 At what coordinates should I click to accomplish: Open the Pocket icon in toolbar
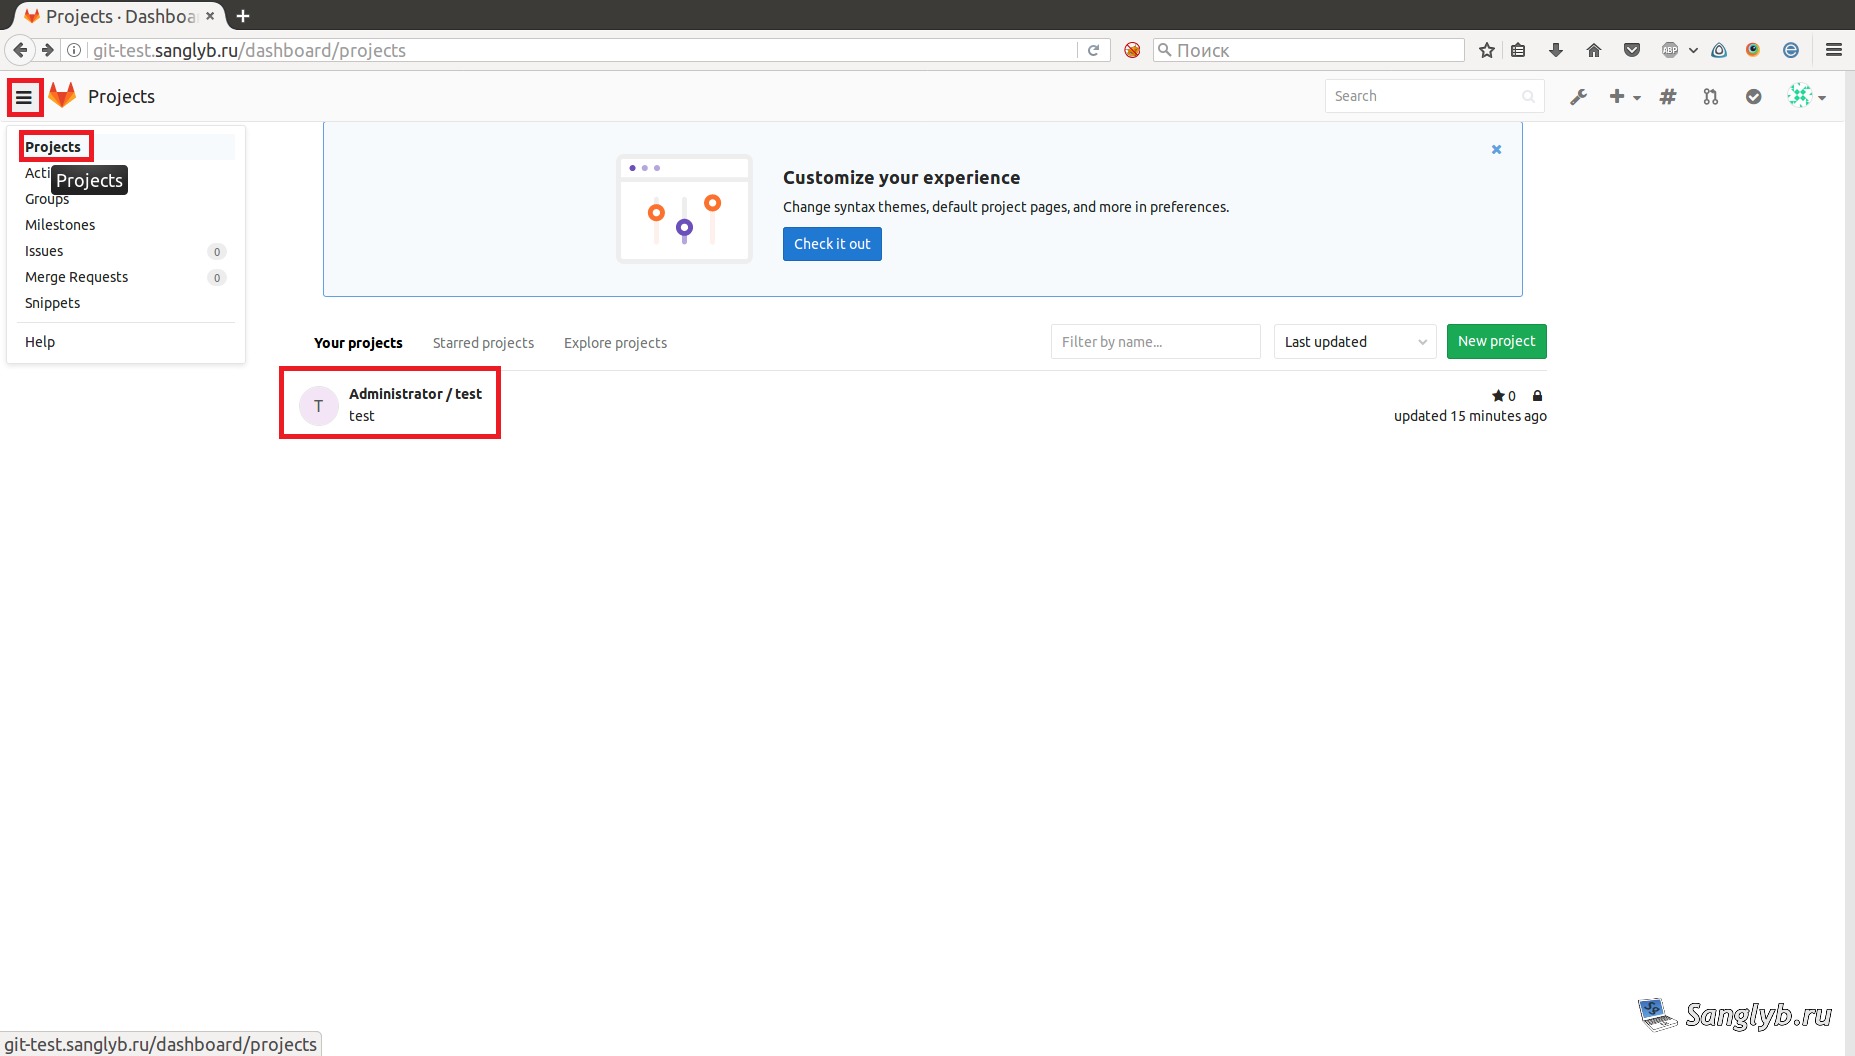tap(1631, 50)
